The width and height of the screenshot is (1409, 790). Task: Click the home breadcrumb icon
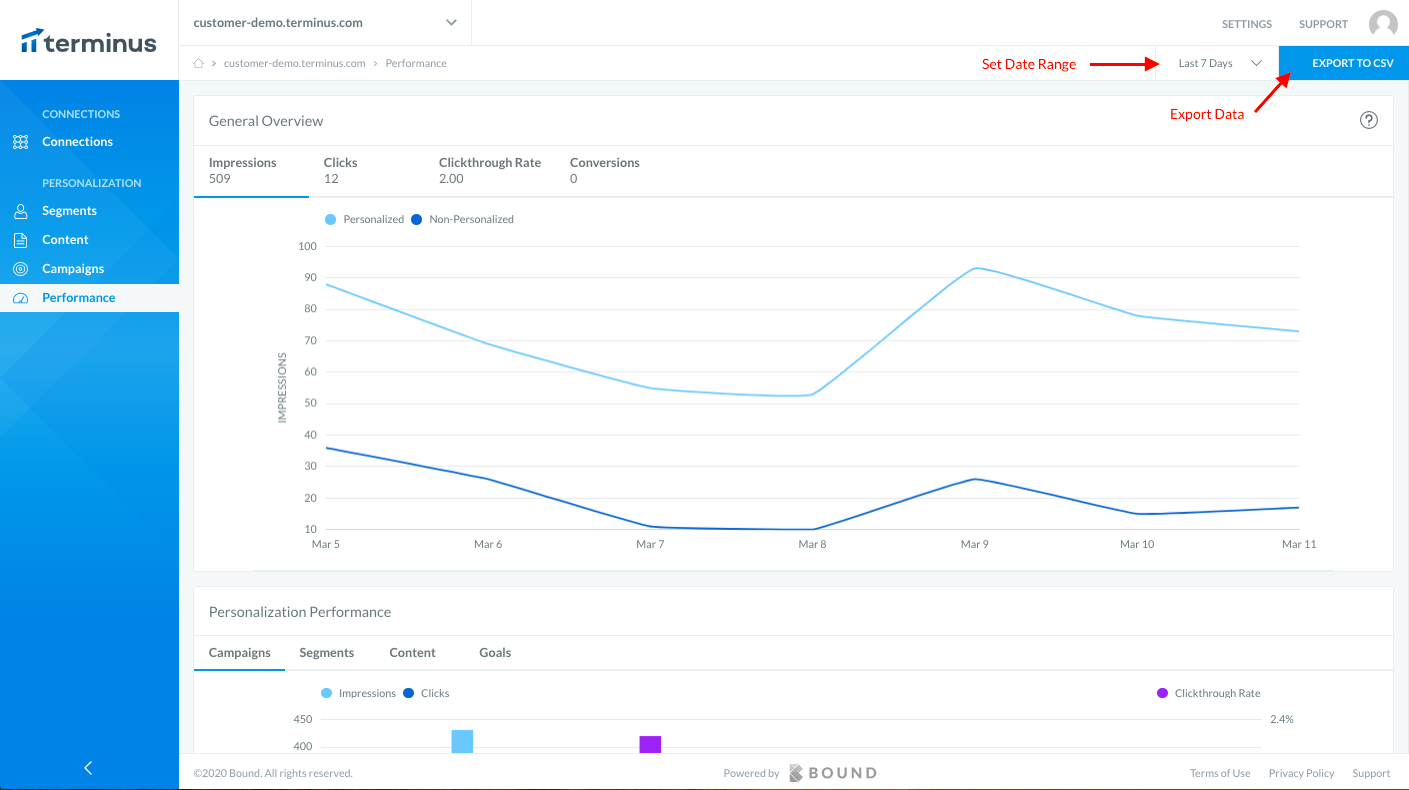[198, 63]
